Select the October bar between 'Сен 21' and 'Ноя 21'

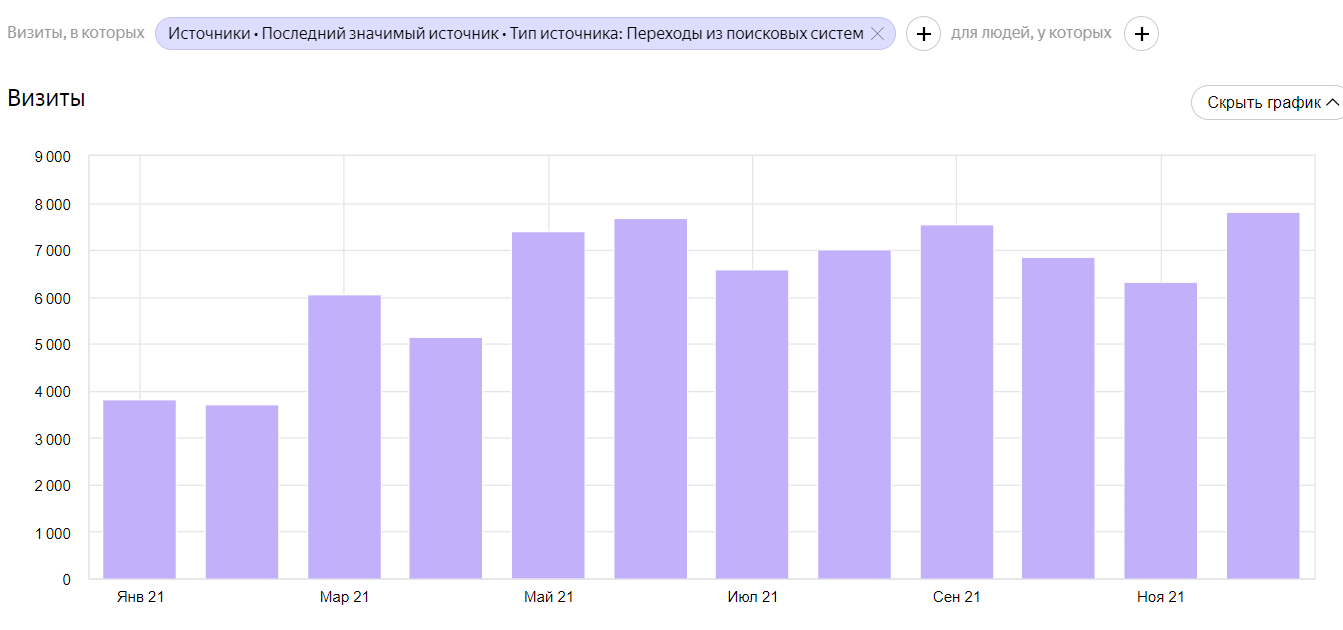tap(1058, 419)
